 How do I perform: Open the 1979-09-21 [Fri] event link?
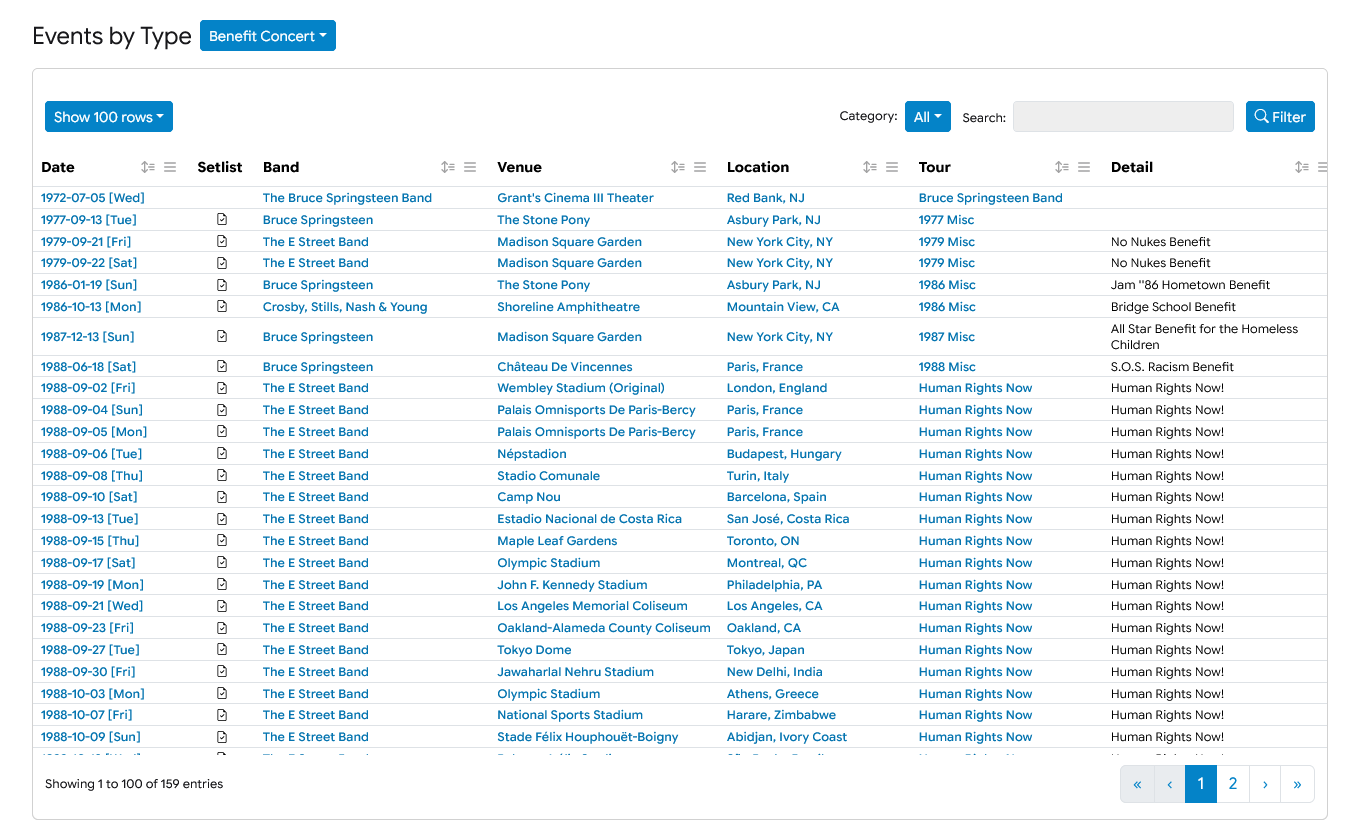88,242
